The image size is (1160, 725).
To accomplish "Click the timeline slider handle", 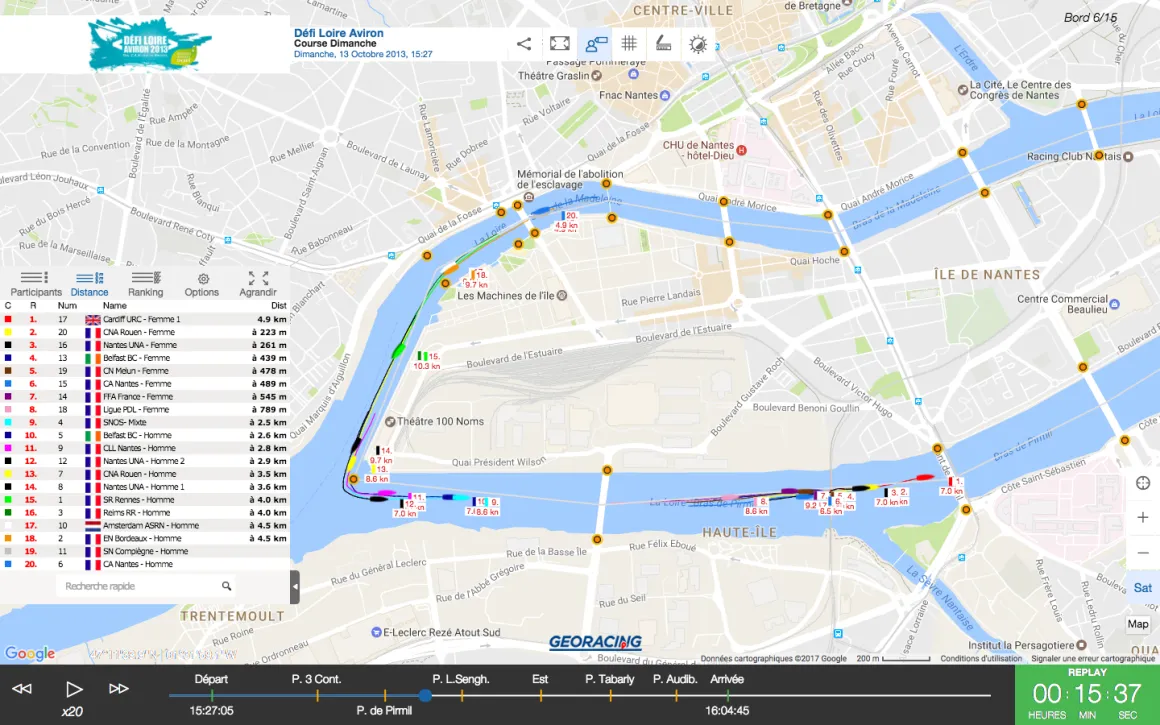I will coord(425,695).
